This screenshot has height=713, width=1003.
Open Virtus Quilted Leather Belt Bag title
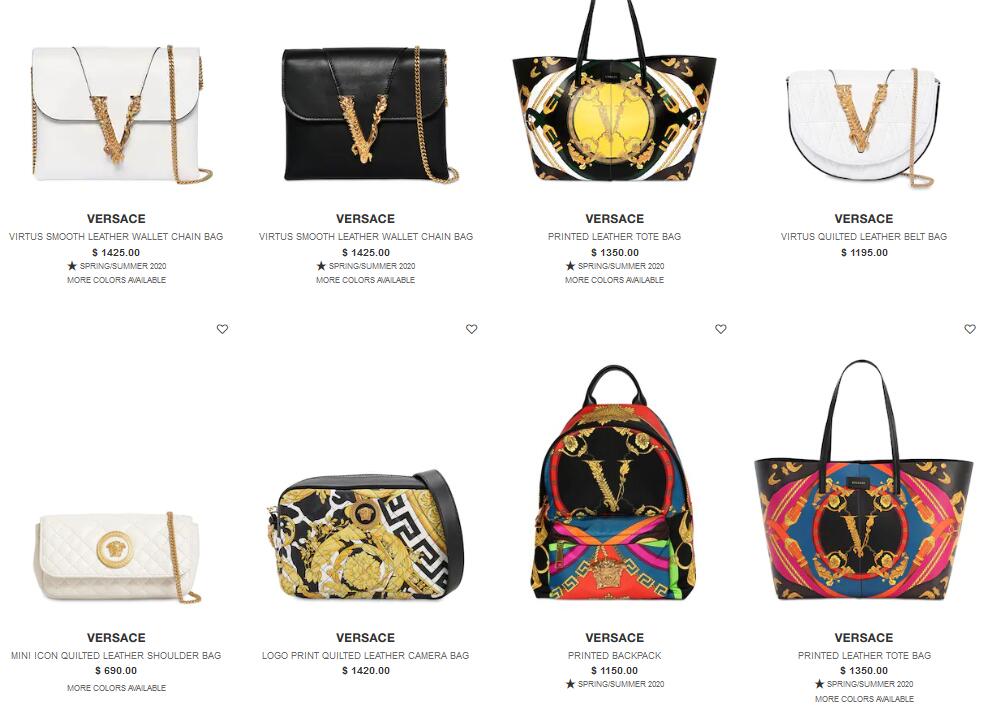pos(864,237)
